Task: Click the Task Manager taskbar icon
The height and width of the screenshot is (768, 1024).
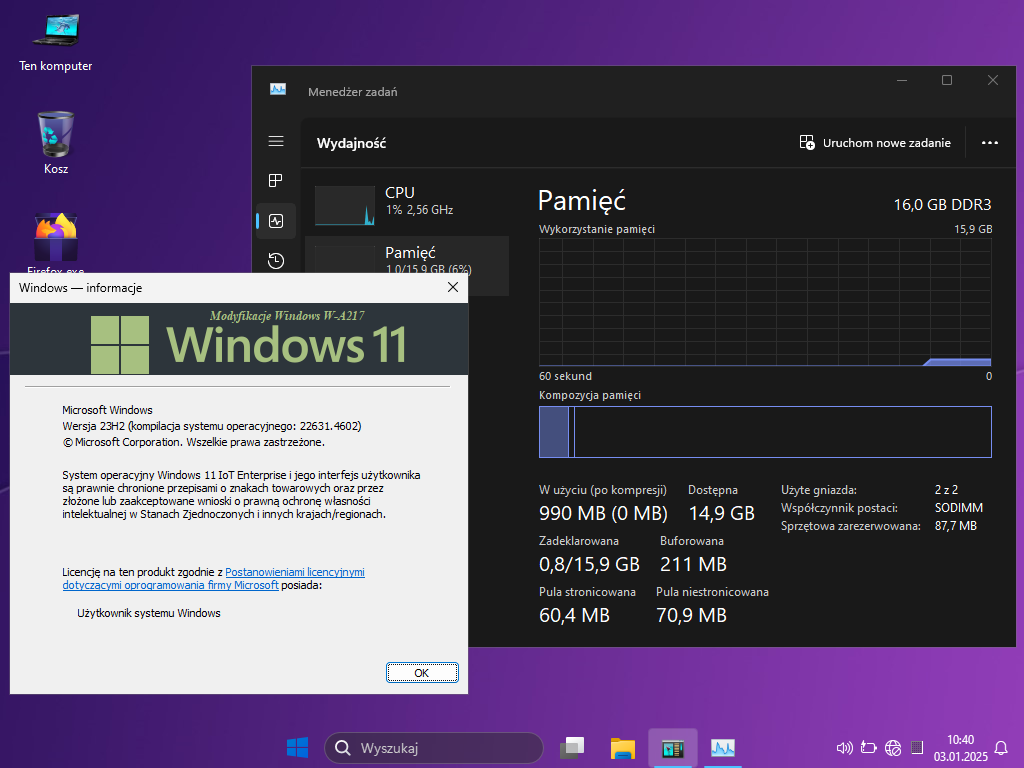Action: click(723, 748)
